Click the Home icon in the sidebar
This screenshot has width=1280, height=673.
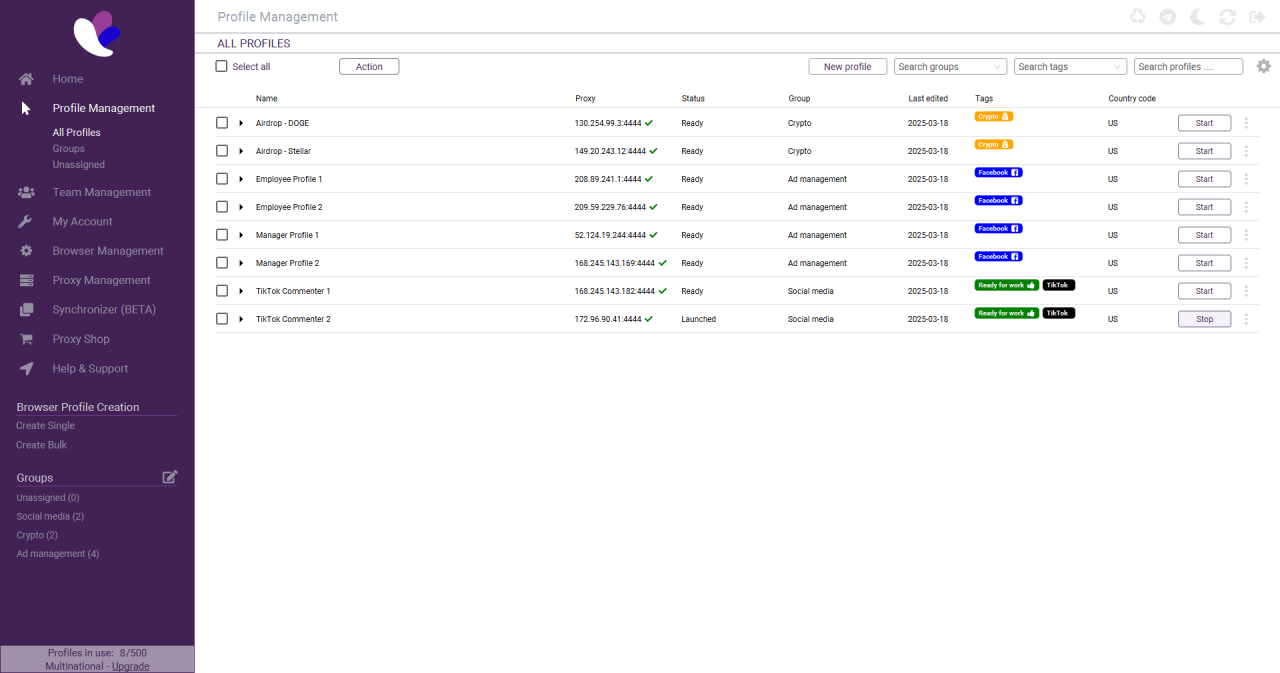27,79
